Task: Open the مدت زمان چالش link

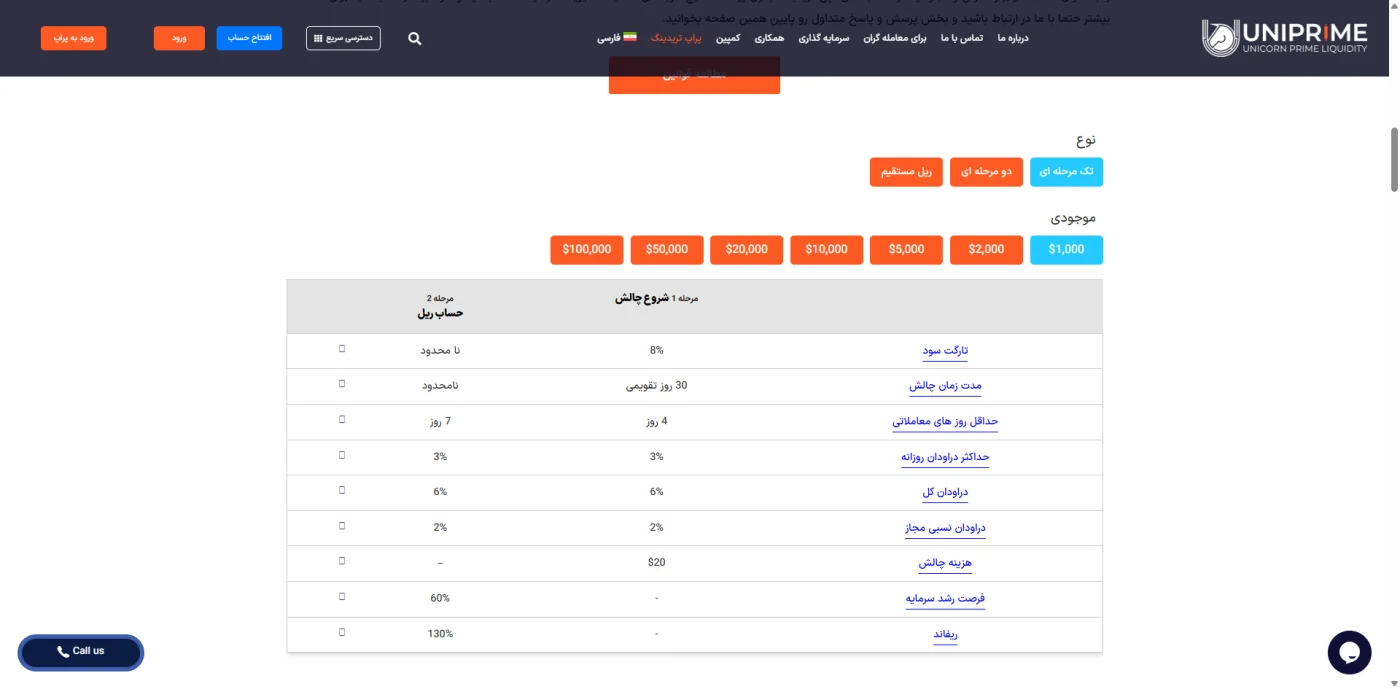Action: pyautogui.click(x=945, y=386)
